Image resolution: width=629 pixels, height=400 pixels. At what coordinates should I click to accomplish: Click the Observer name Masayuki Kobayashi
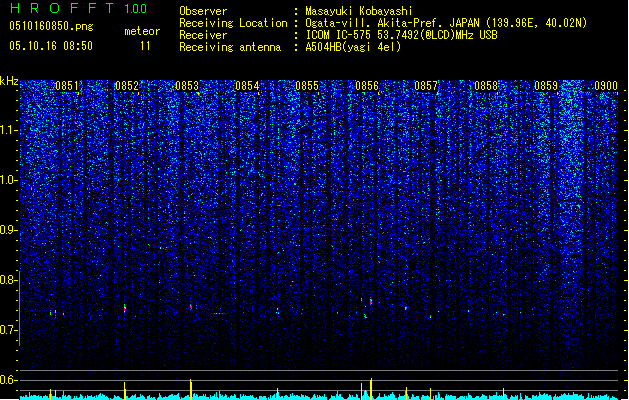[359, 11]
